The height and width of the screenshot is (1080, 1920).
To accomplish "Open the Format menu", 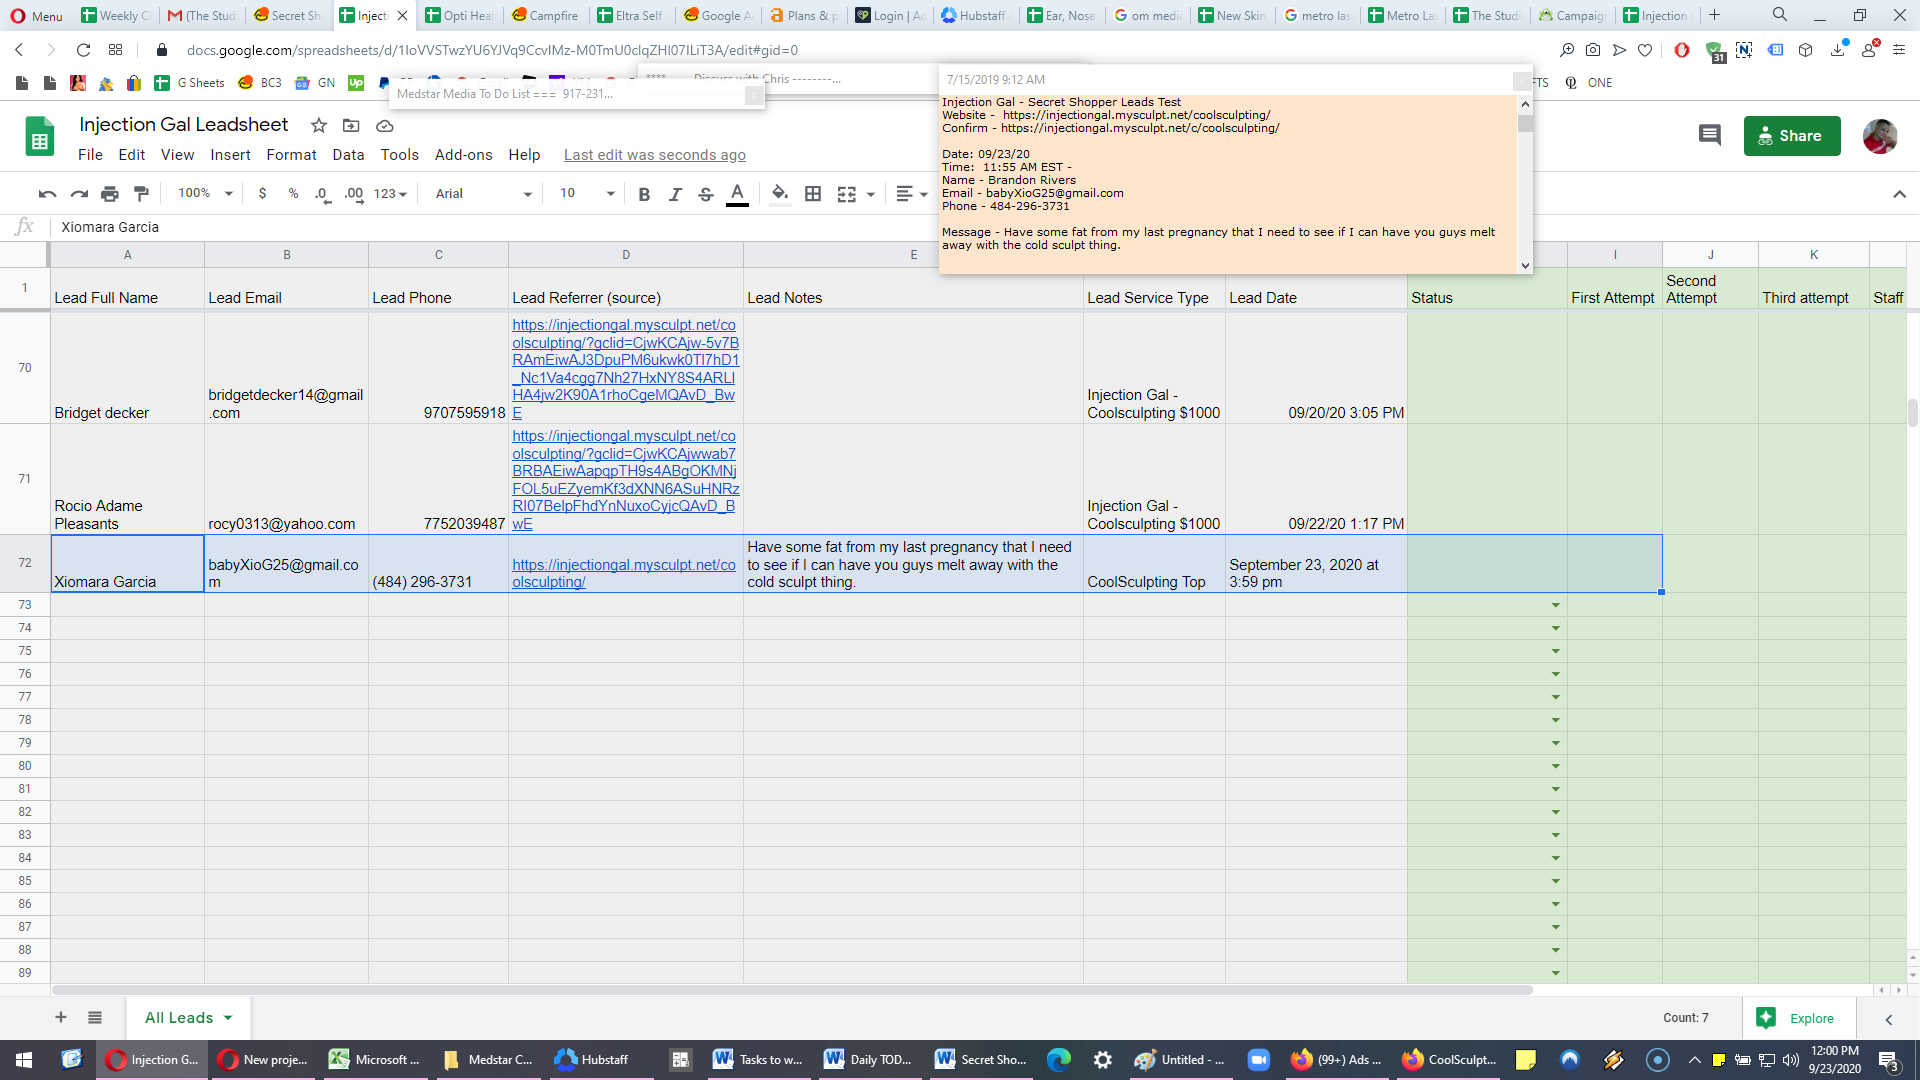I will 291,155.
